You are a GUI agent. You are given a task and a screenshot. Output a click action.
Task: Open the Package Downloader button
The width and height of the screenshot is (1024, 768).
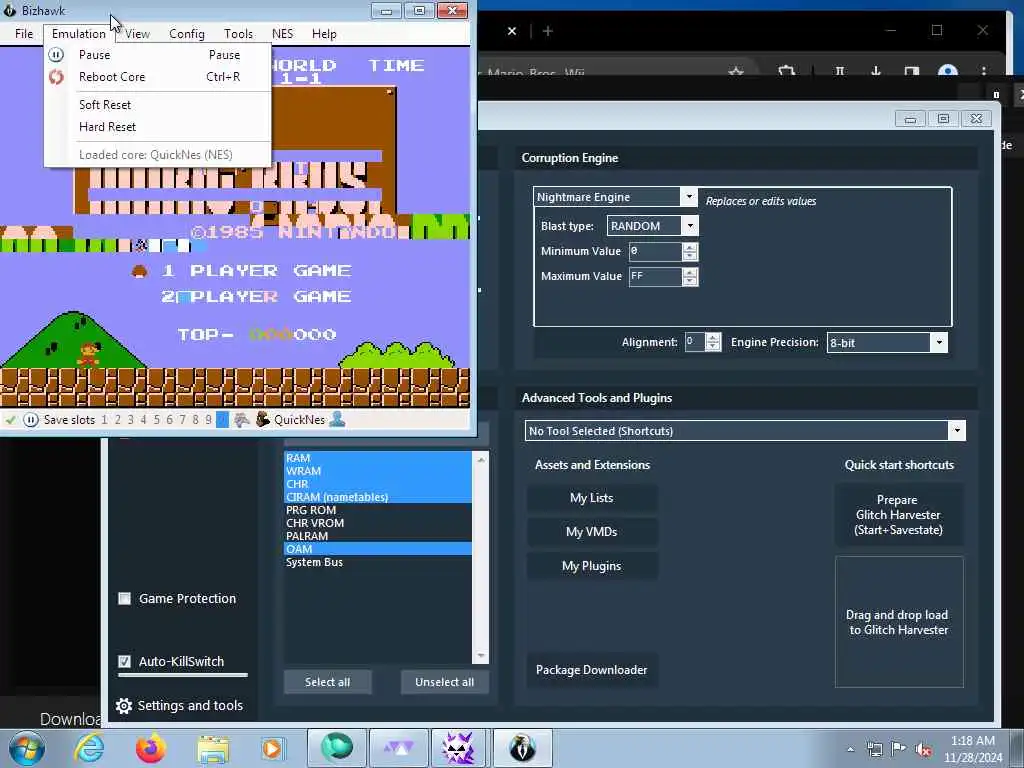[592, 669]
